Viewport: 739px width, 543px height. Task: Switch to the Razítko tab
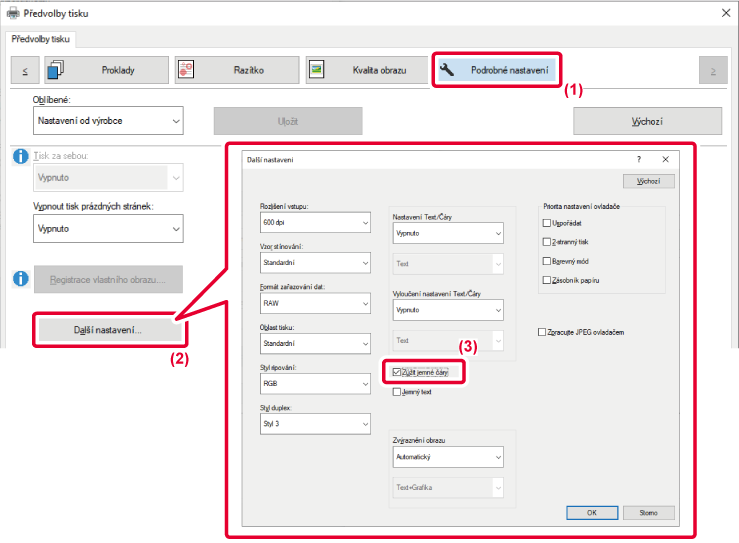click(x=236, y=70)
